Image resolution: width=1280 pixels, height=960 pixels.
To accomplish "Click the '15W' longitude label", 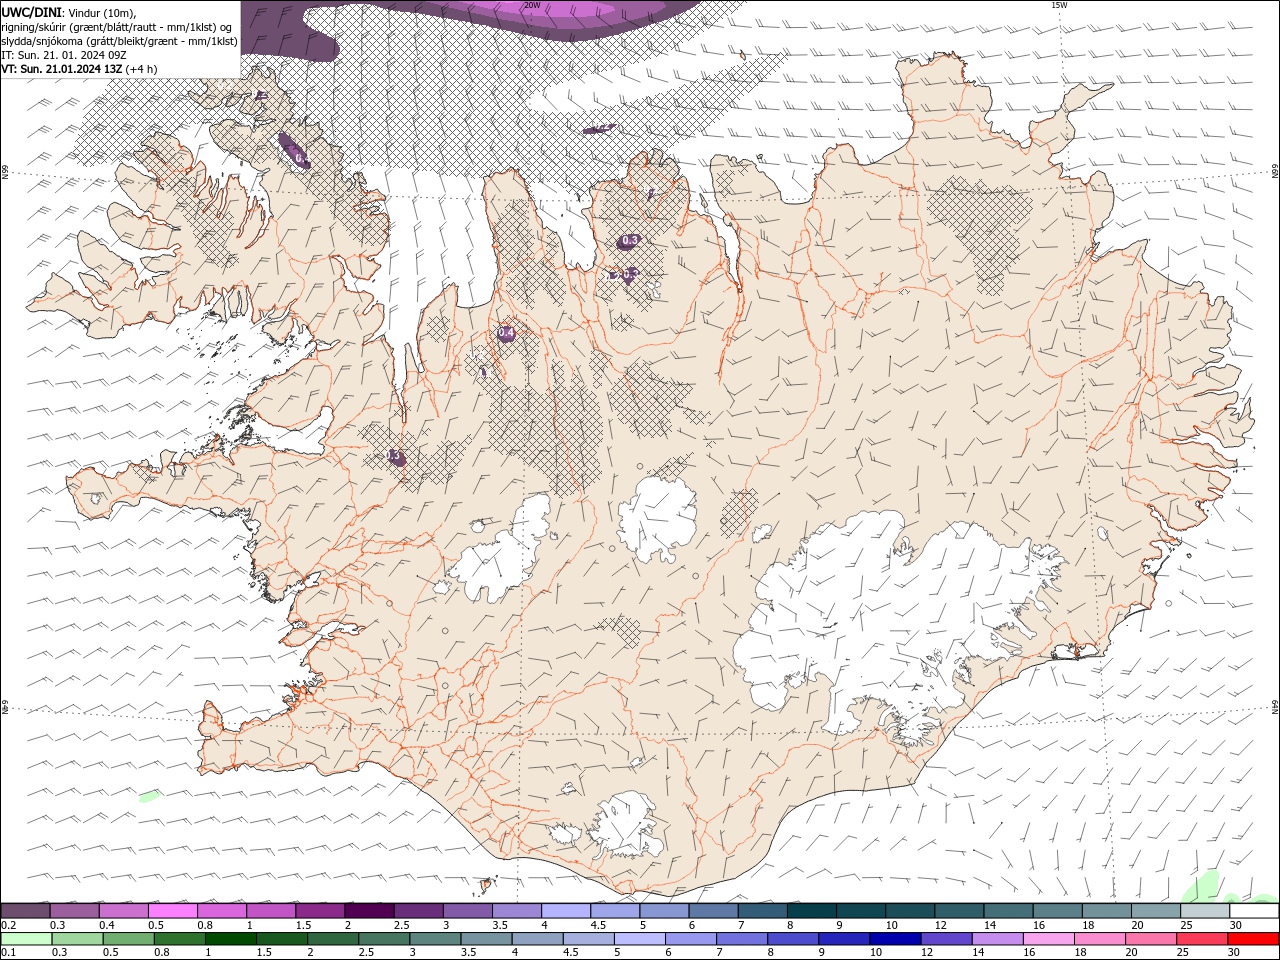I will pyautogui.click(x=1059, y=5).
